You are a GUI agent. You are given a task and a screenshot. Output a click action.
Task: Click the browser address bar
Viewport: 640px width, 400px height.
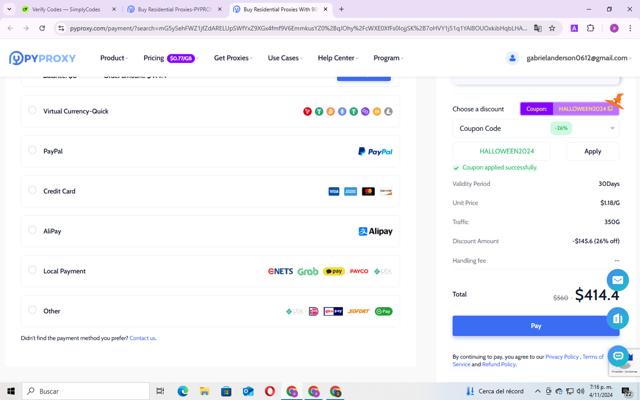coord(298,28)
